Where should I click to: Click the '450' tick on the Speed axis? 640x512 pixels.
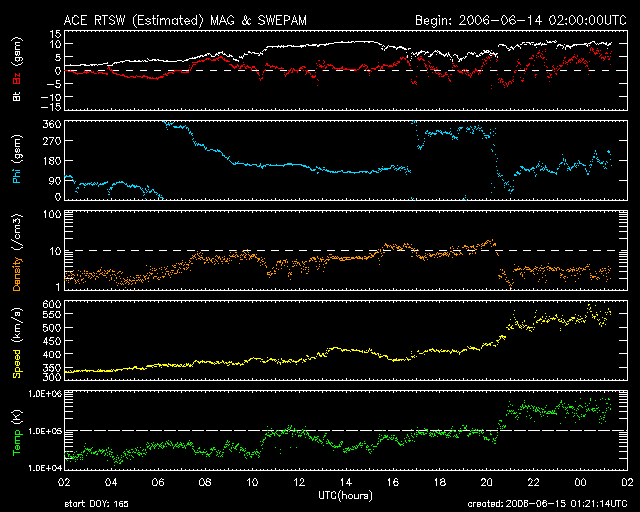point(52,341)
